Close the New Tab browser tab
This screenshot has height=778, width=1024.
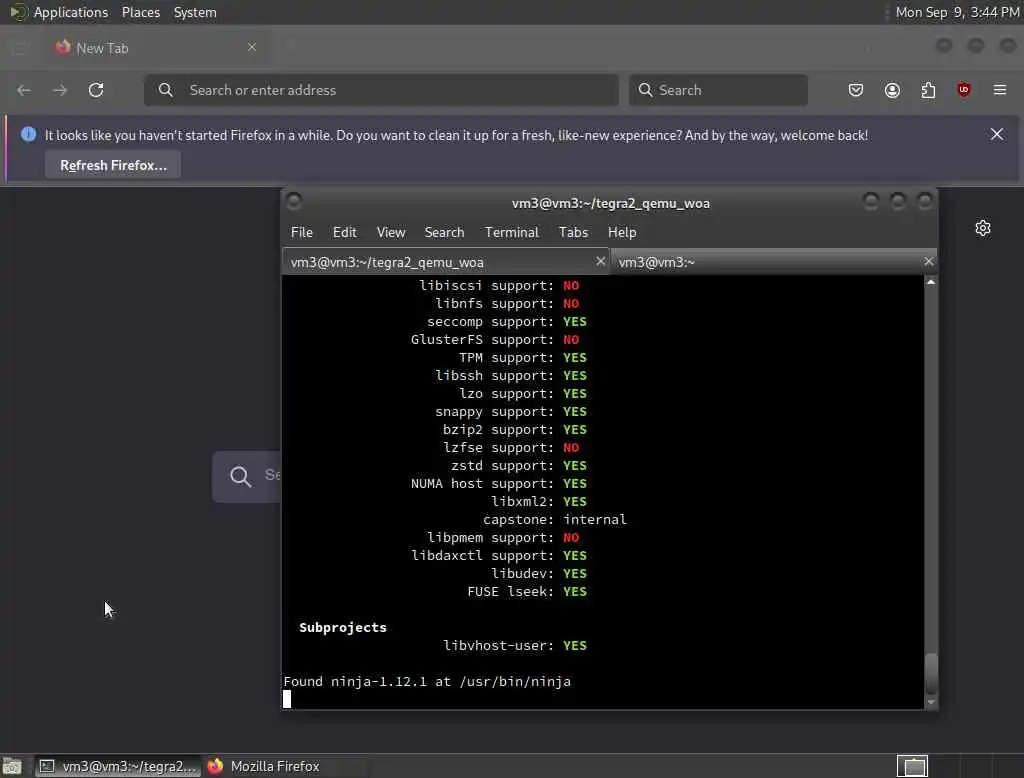252,47
